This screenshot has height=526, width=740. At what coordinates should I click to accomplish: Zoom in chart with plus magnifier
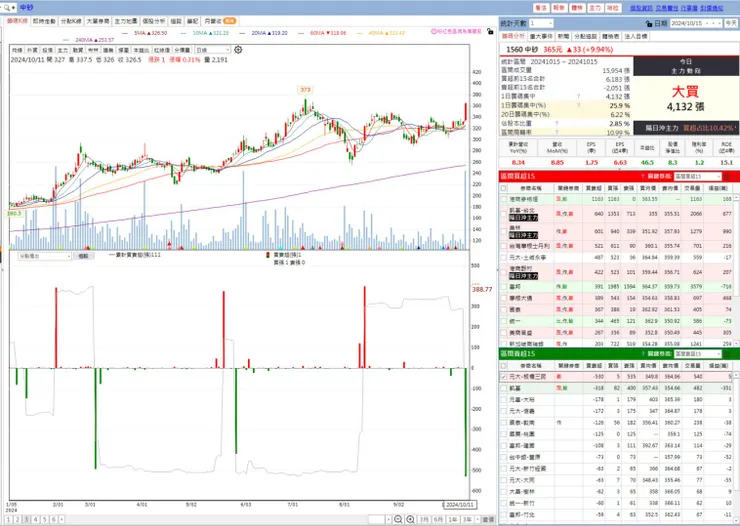[411, 519]
